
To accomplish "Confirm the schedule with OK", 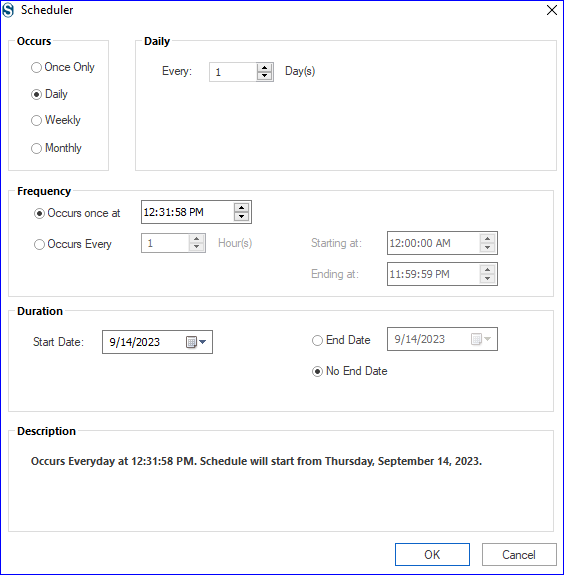I will pyautogui.click(x=432, y=554).
